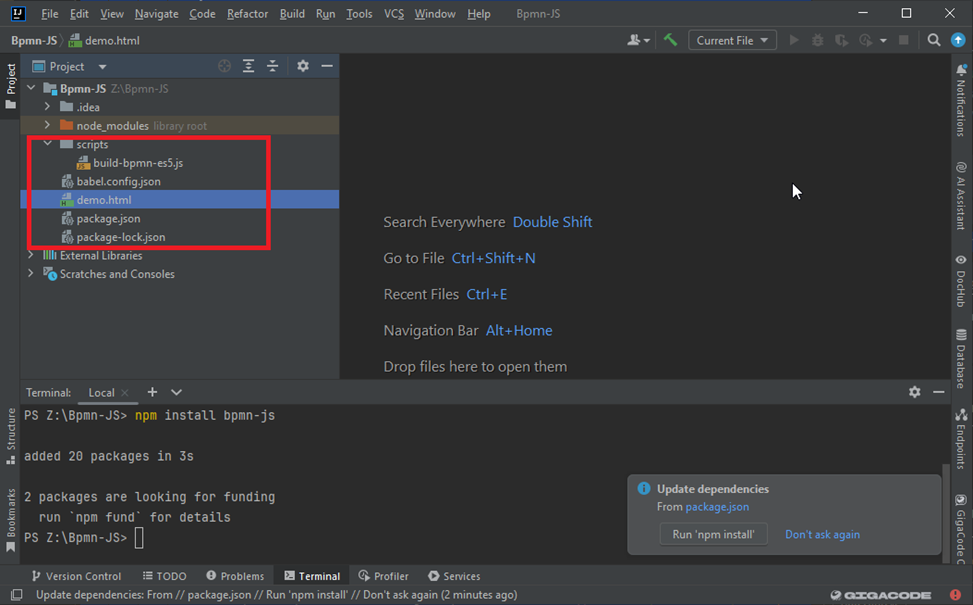973x605 pixels.
Task: Toggle the Structure side tab
Action: 11,436
